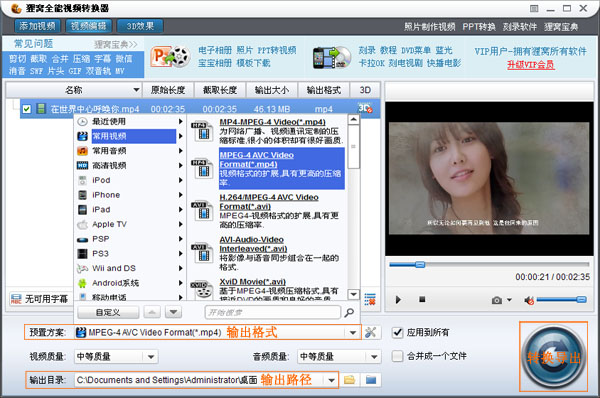Click the phone and DVD burn banner icon
Image resolution: width=600 pixels, height=398 pixels.
[x=331, y=57]
